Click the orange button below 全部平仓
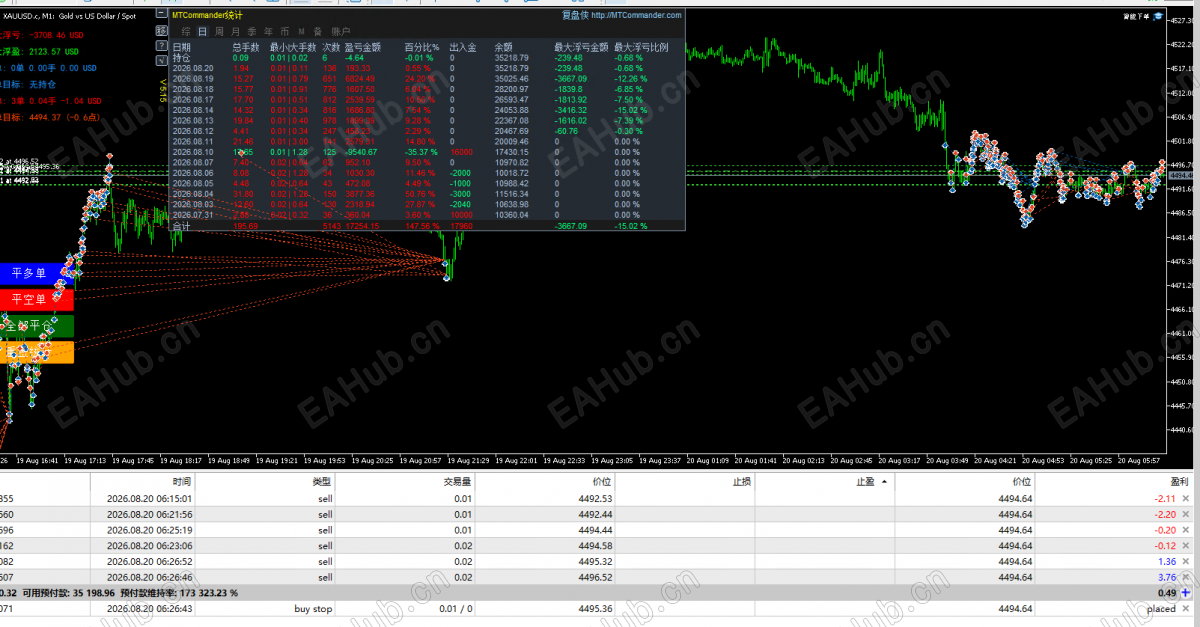This screenshot has height=627, width=1200. [x=37, y=352]
